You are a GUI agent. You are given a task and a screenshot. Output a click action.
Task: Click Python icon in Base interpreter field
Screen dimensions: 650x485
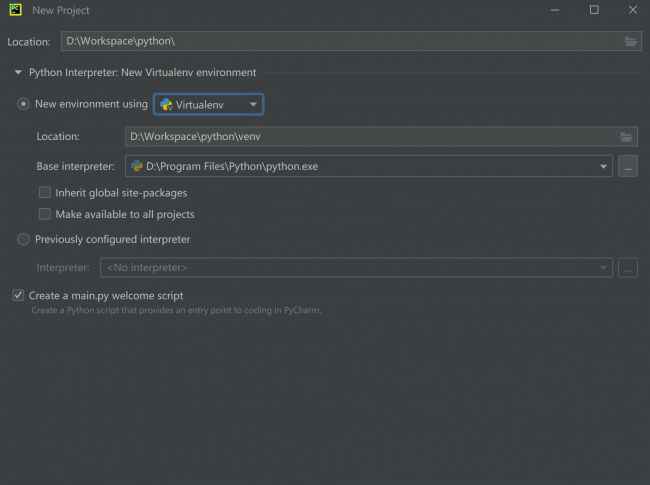pyautogui.click(x=136, y=166)
